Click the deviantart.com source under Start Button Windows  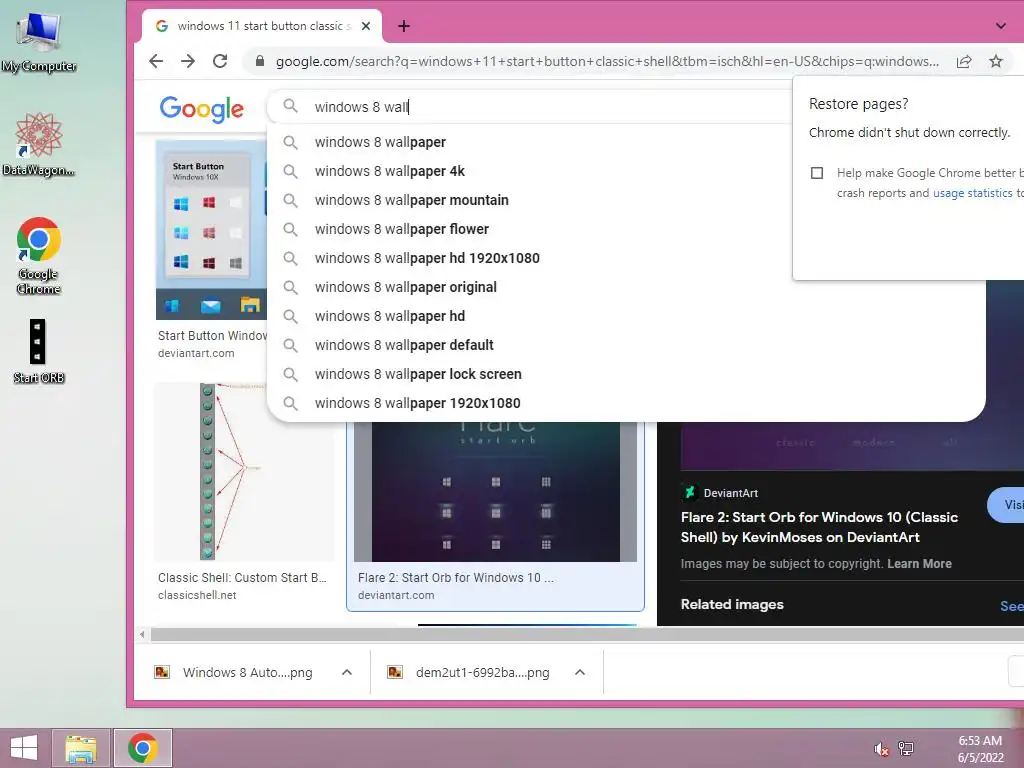pyautogui.click(x=196, y=353)
